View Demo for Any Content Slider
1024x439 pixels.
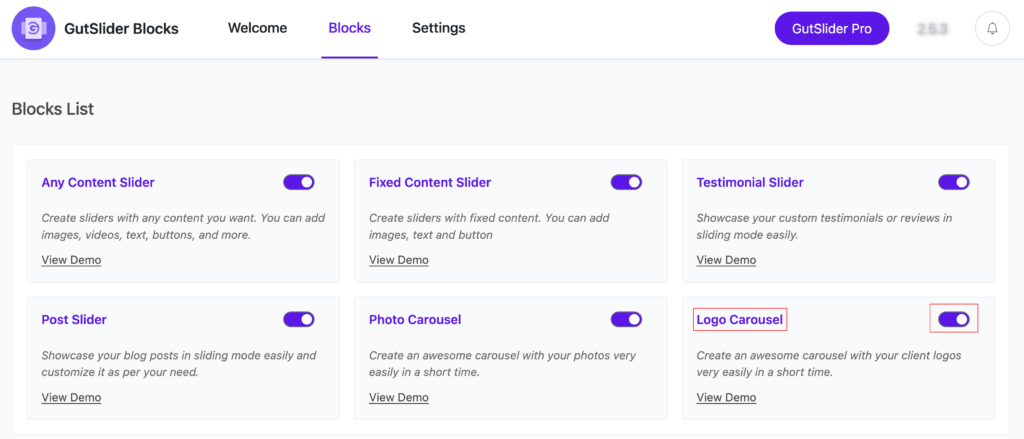coord(71,260)
